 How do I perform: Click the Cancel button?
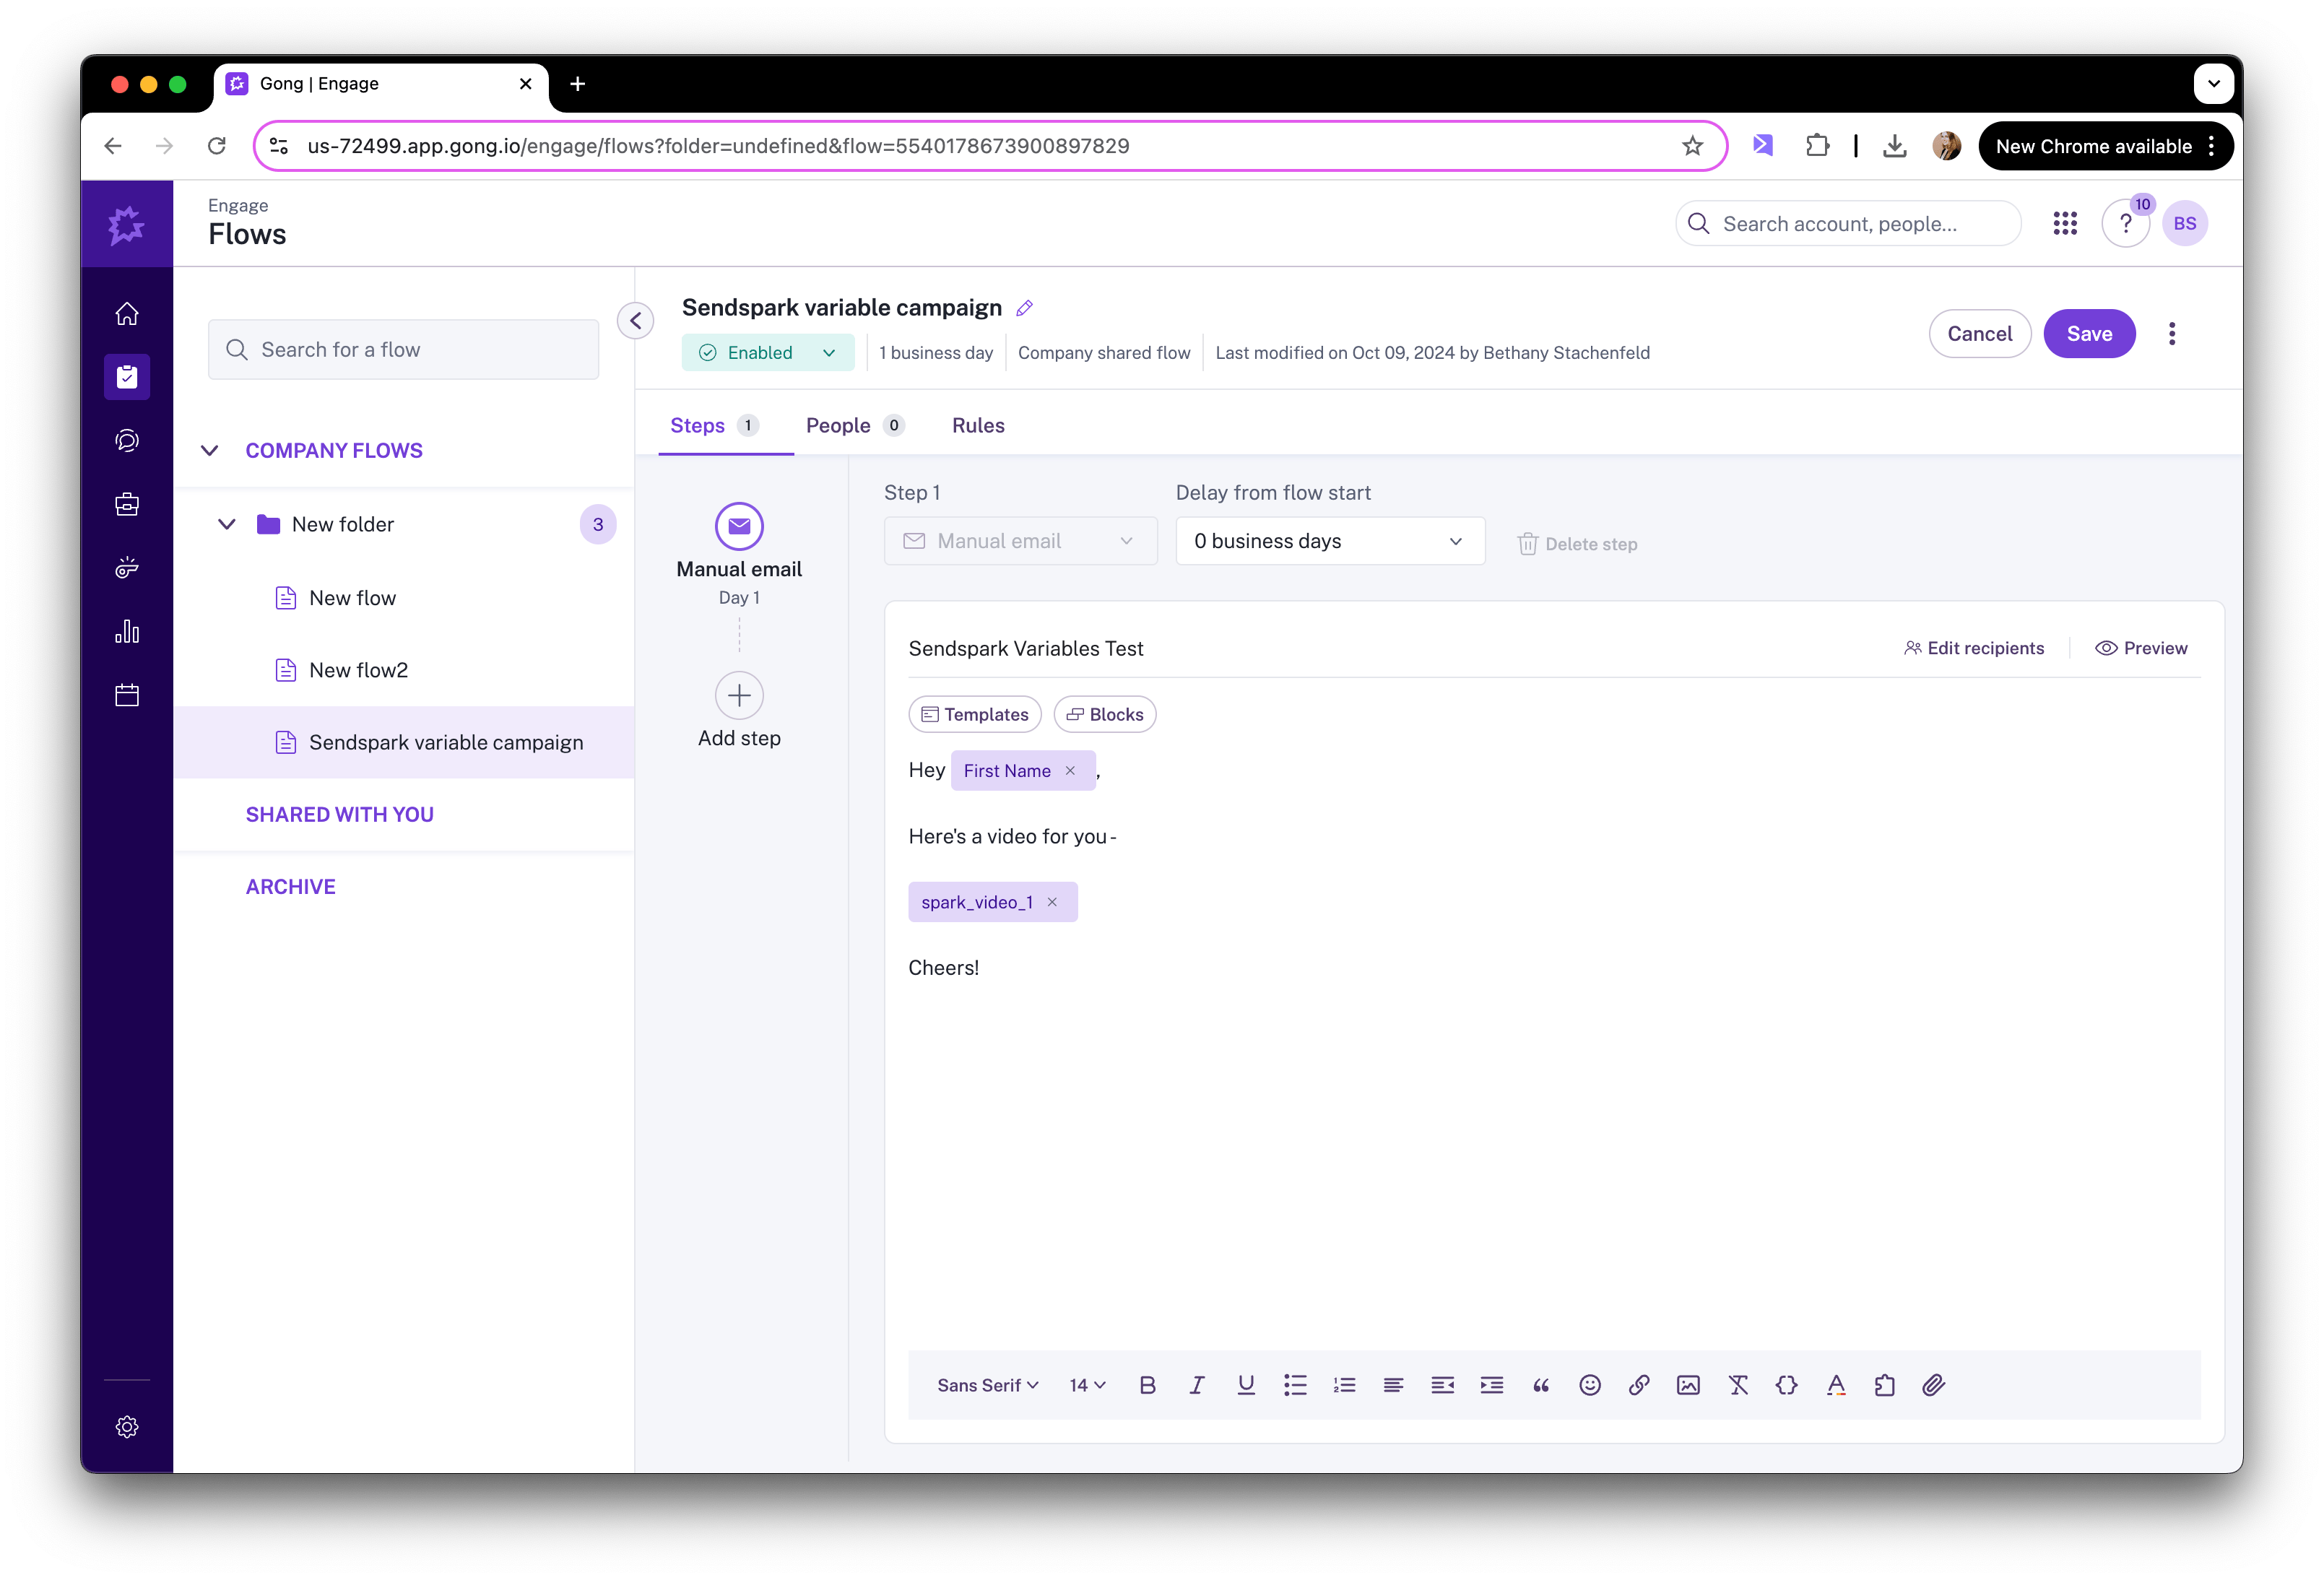pos(1979,334)
